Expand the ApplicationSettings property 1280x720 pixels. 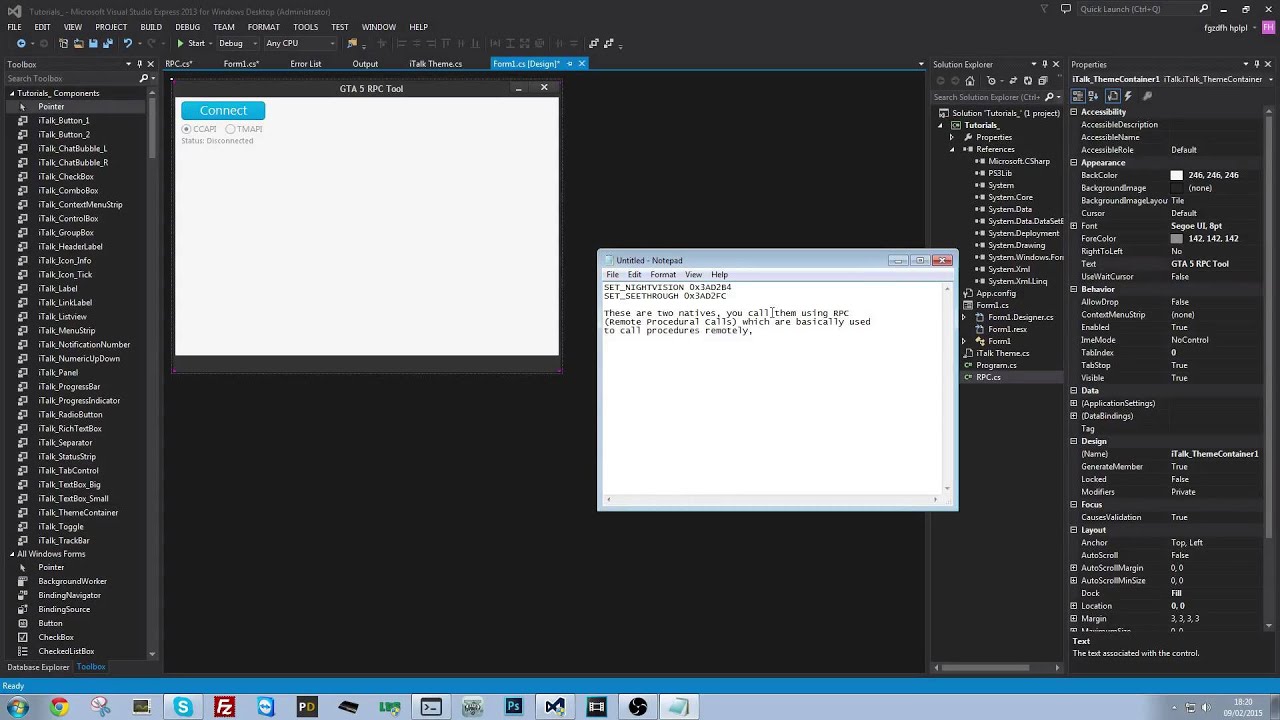(1074, 403)
